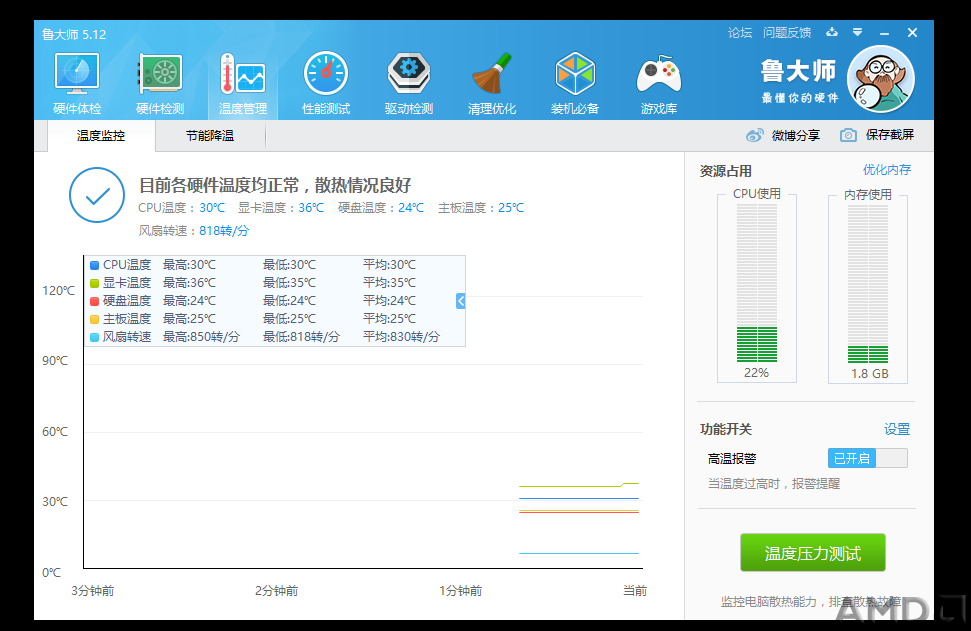Toggle the 硬盘温度 red legend swatch
The image size is (971, 631).
coord(95,301)
